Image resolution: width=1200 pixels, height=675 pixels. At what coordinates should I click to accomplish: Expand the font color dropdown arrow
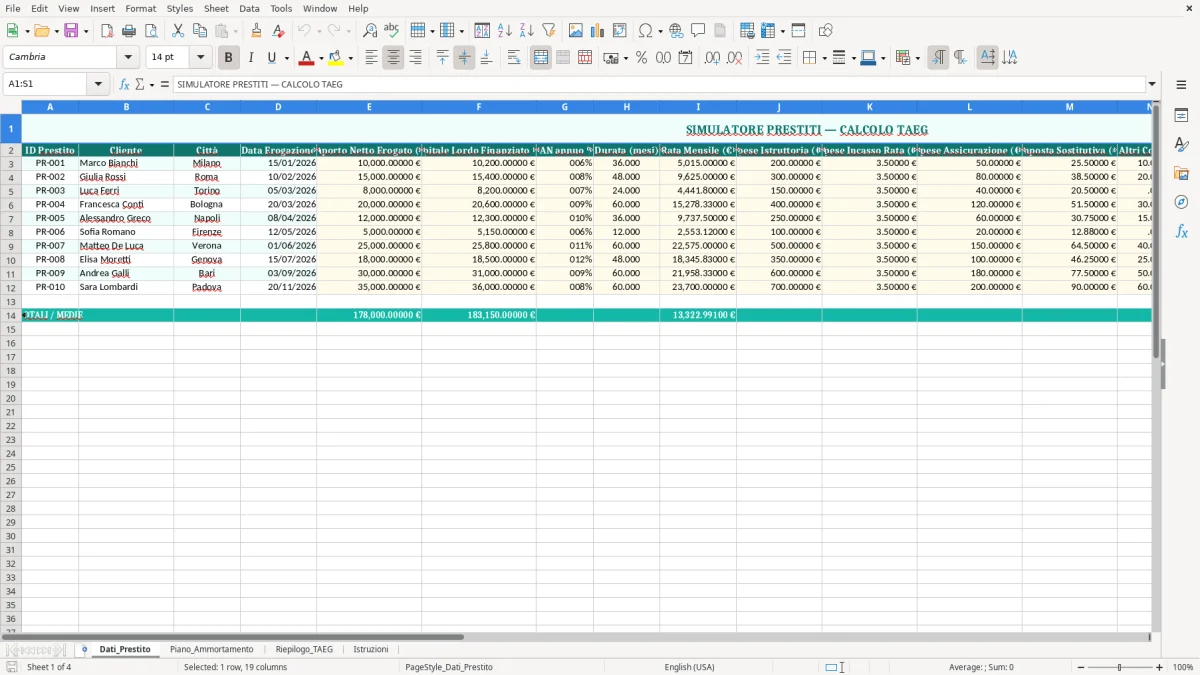(x=321, y=58)
